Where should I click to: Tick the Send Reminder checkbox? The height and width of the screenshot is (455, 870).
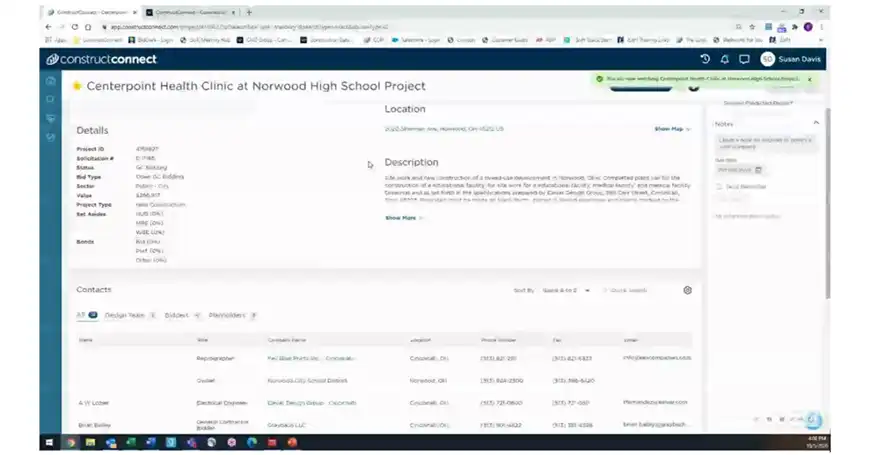(718, 186)
